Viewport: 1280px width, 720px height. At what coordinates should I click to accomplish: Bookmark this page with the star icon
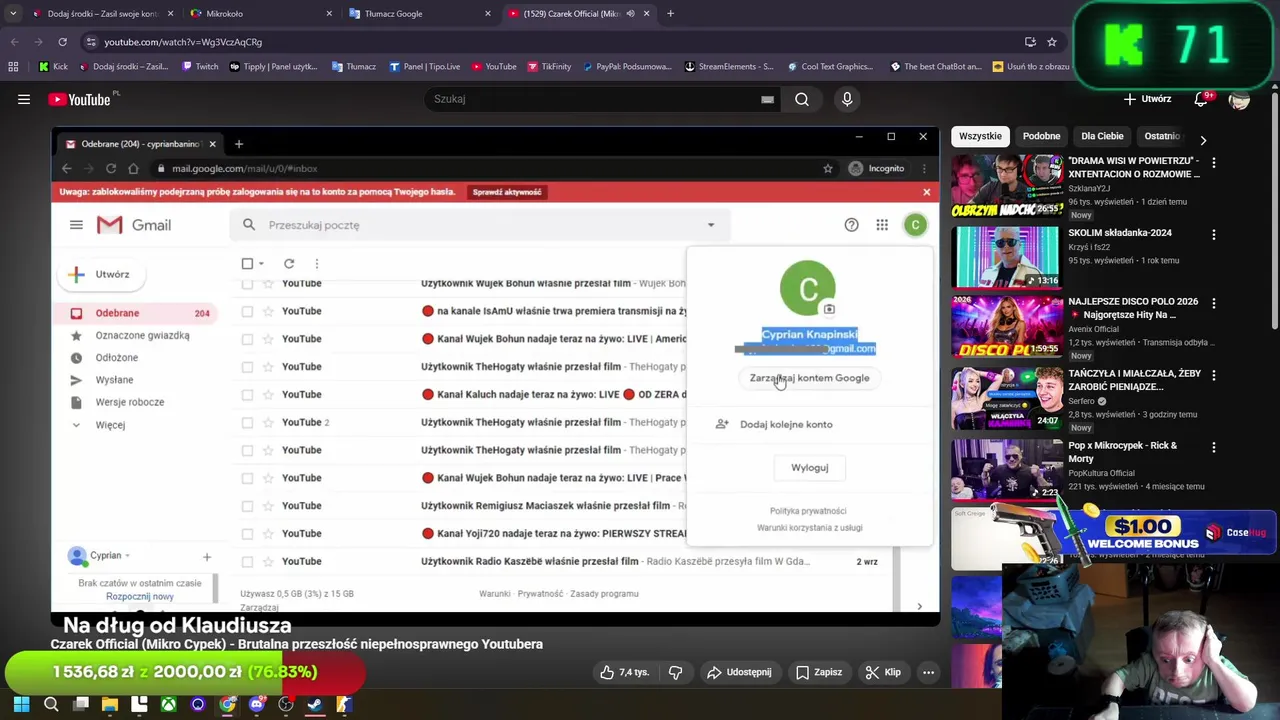(x=1052, y=42)
